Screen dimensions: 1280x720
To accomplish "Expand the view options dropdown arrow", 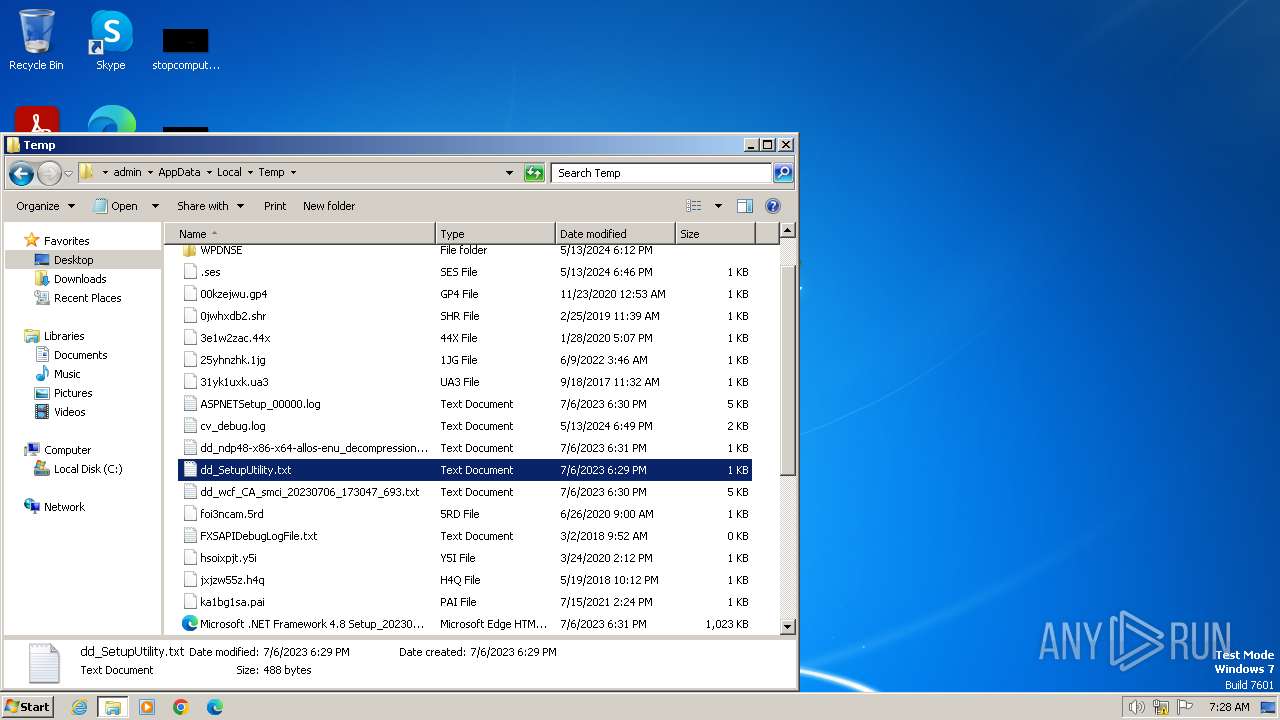I will point(718,206).
